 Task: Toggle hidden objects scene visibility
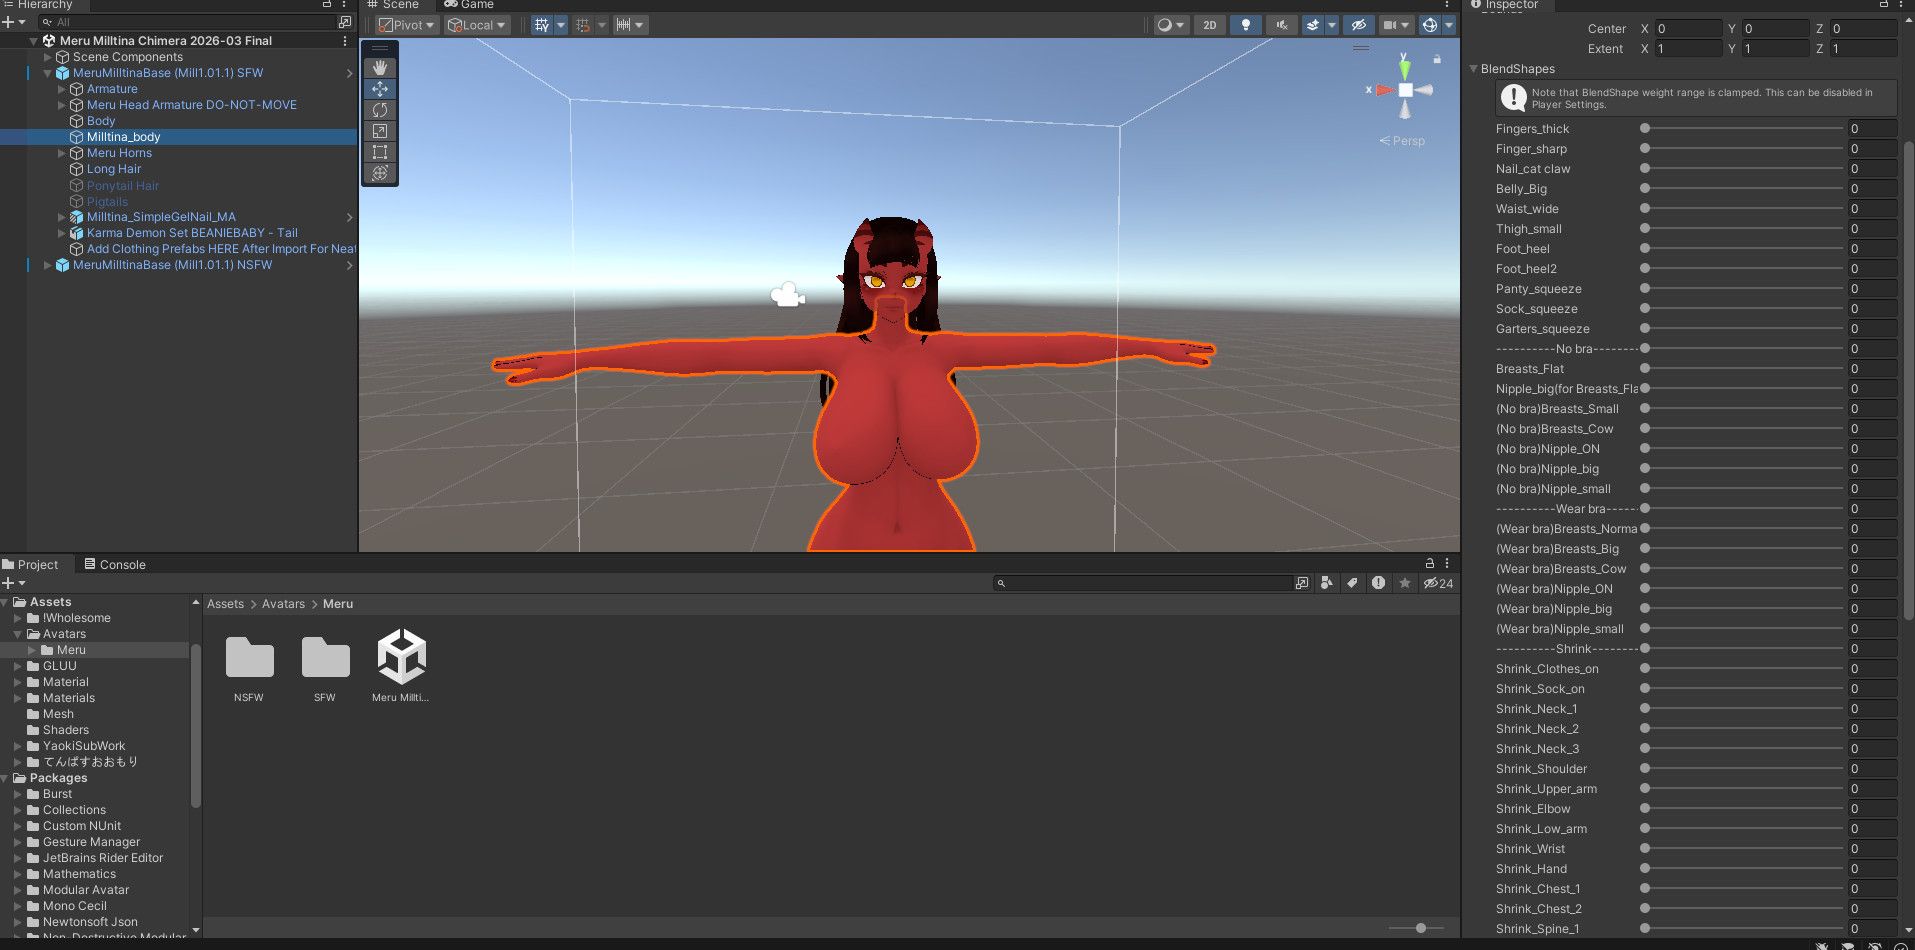(1358, 25)
